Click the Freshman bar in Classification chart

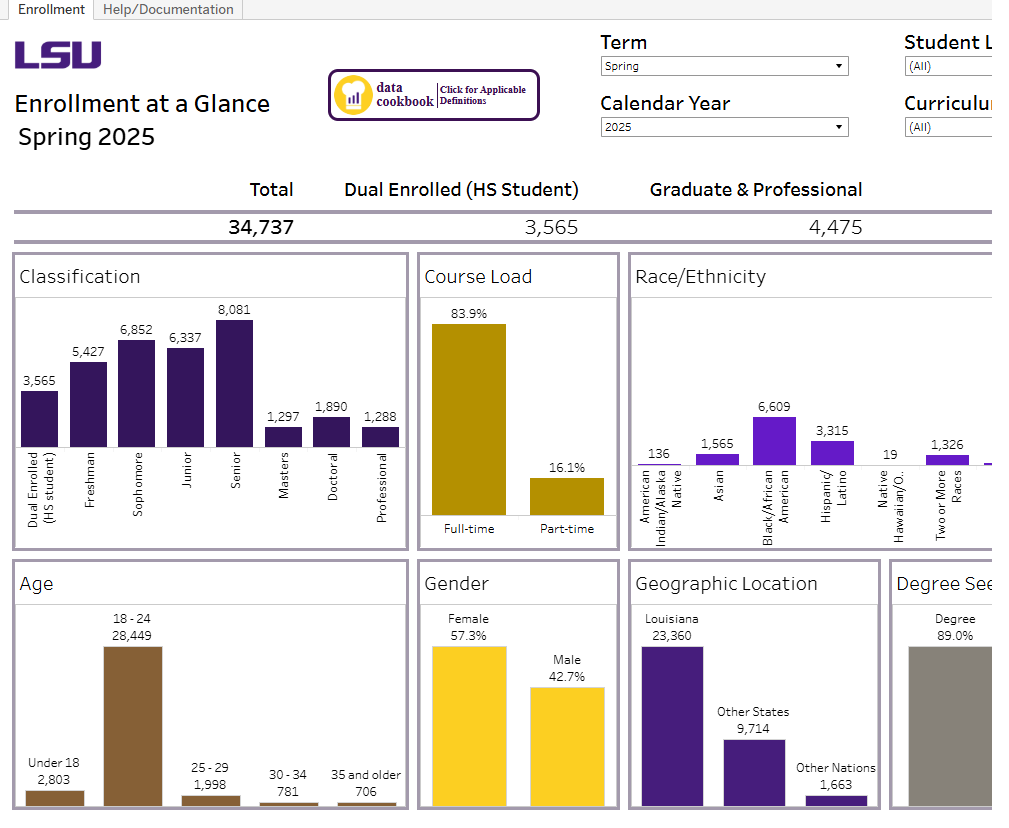[x=88, y=405]
